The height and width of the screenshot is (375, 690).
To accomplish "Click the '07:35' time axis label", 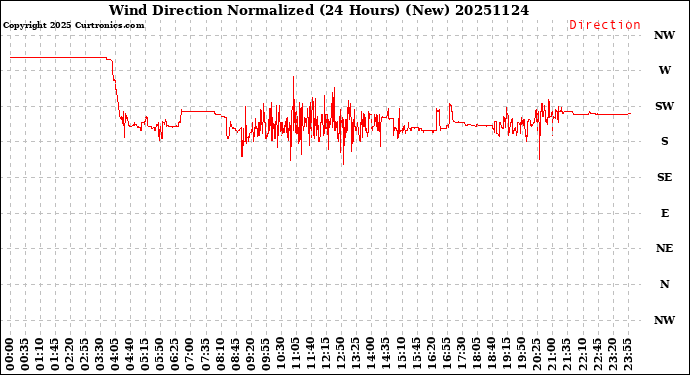I will [x=205, y=355].
